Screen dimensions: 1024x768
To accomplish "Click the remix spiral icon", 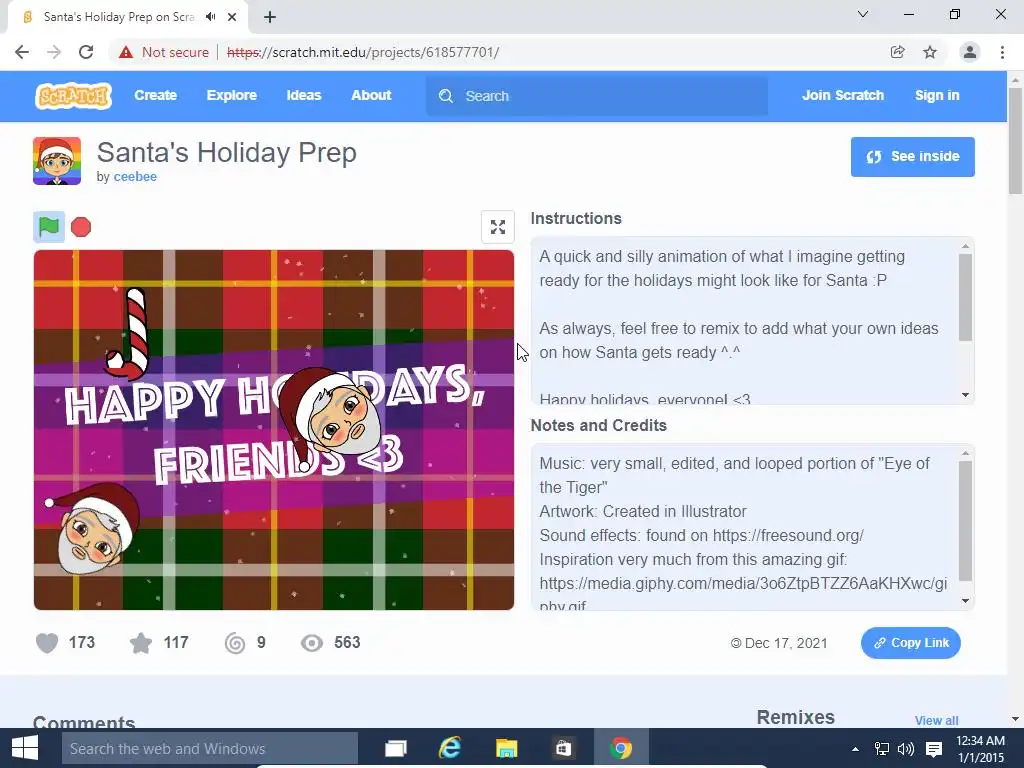I will point(235,643).
